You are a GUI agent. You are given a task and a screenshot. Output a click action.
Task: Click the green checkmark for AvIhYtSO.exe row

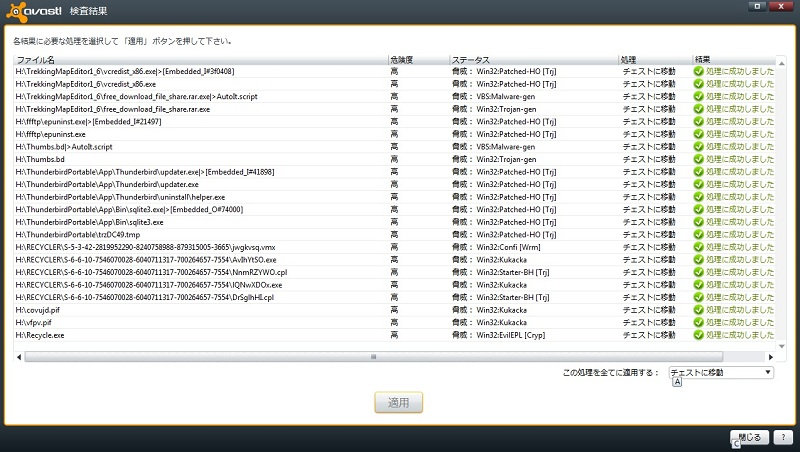pyautogui.click(x=698, y=260)
